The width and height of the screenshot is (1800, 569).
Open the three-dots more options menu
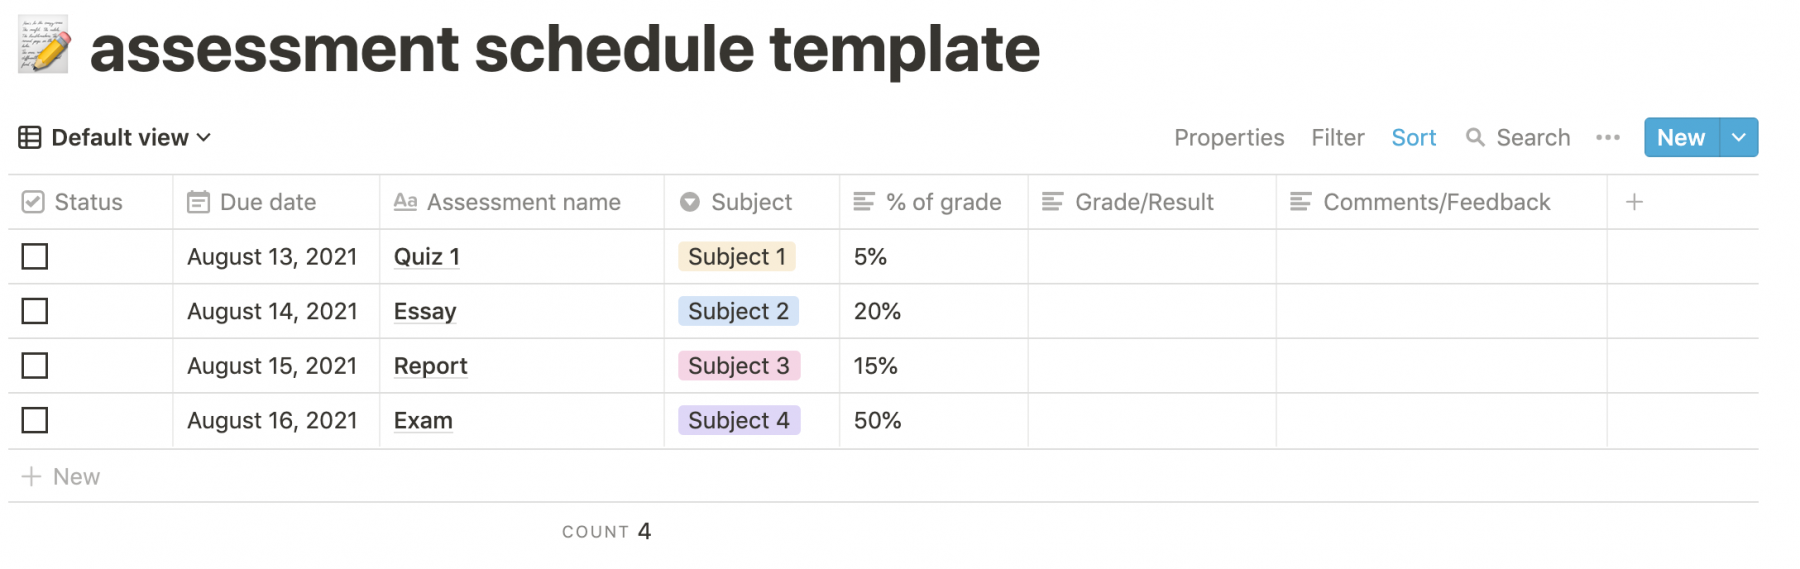[1608, 138]
